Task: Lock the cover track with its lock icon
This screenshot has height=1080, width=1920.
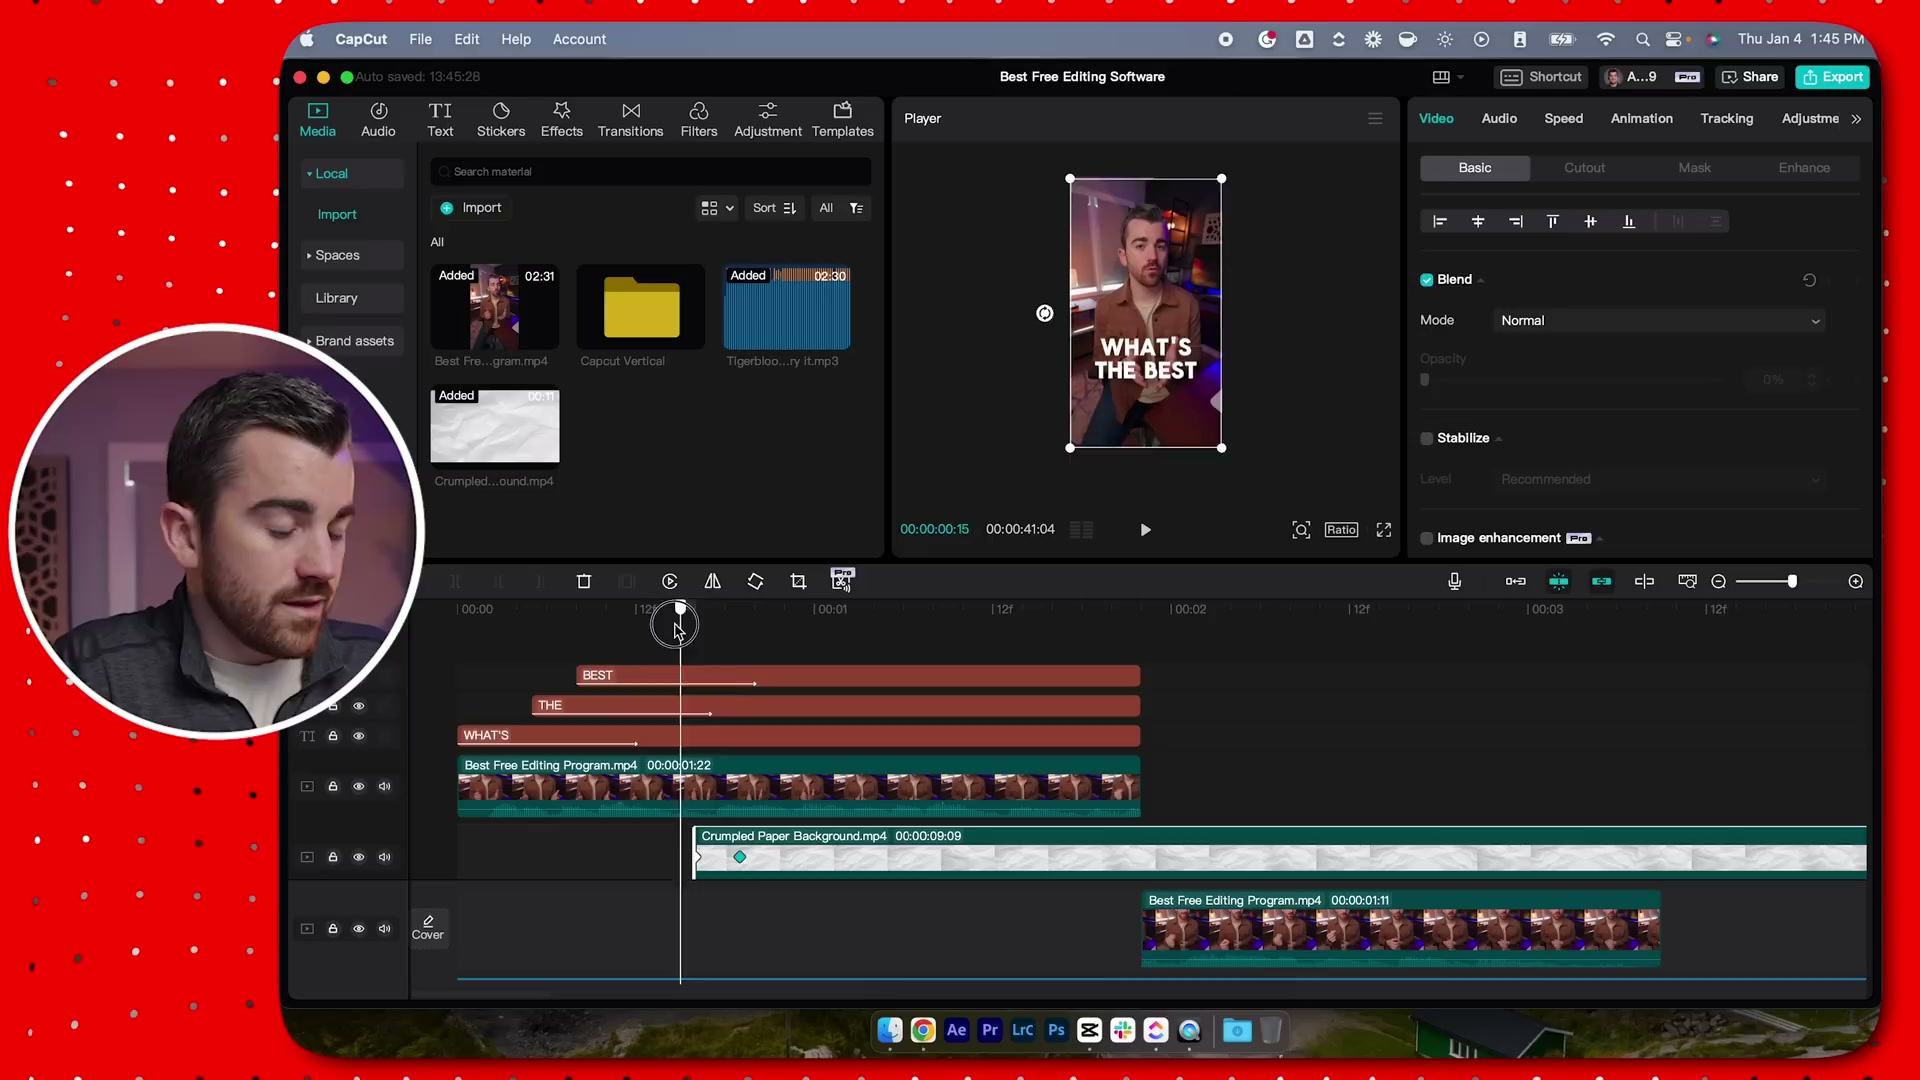Action: click(333, 929)
